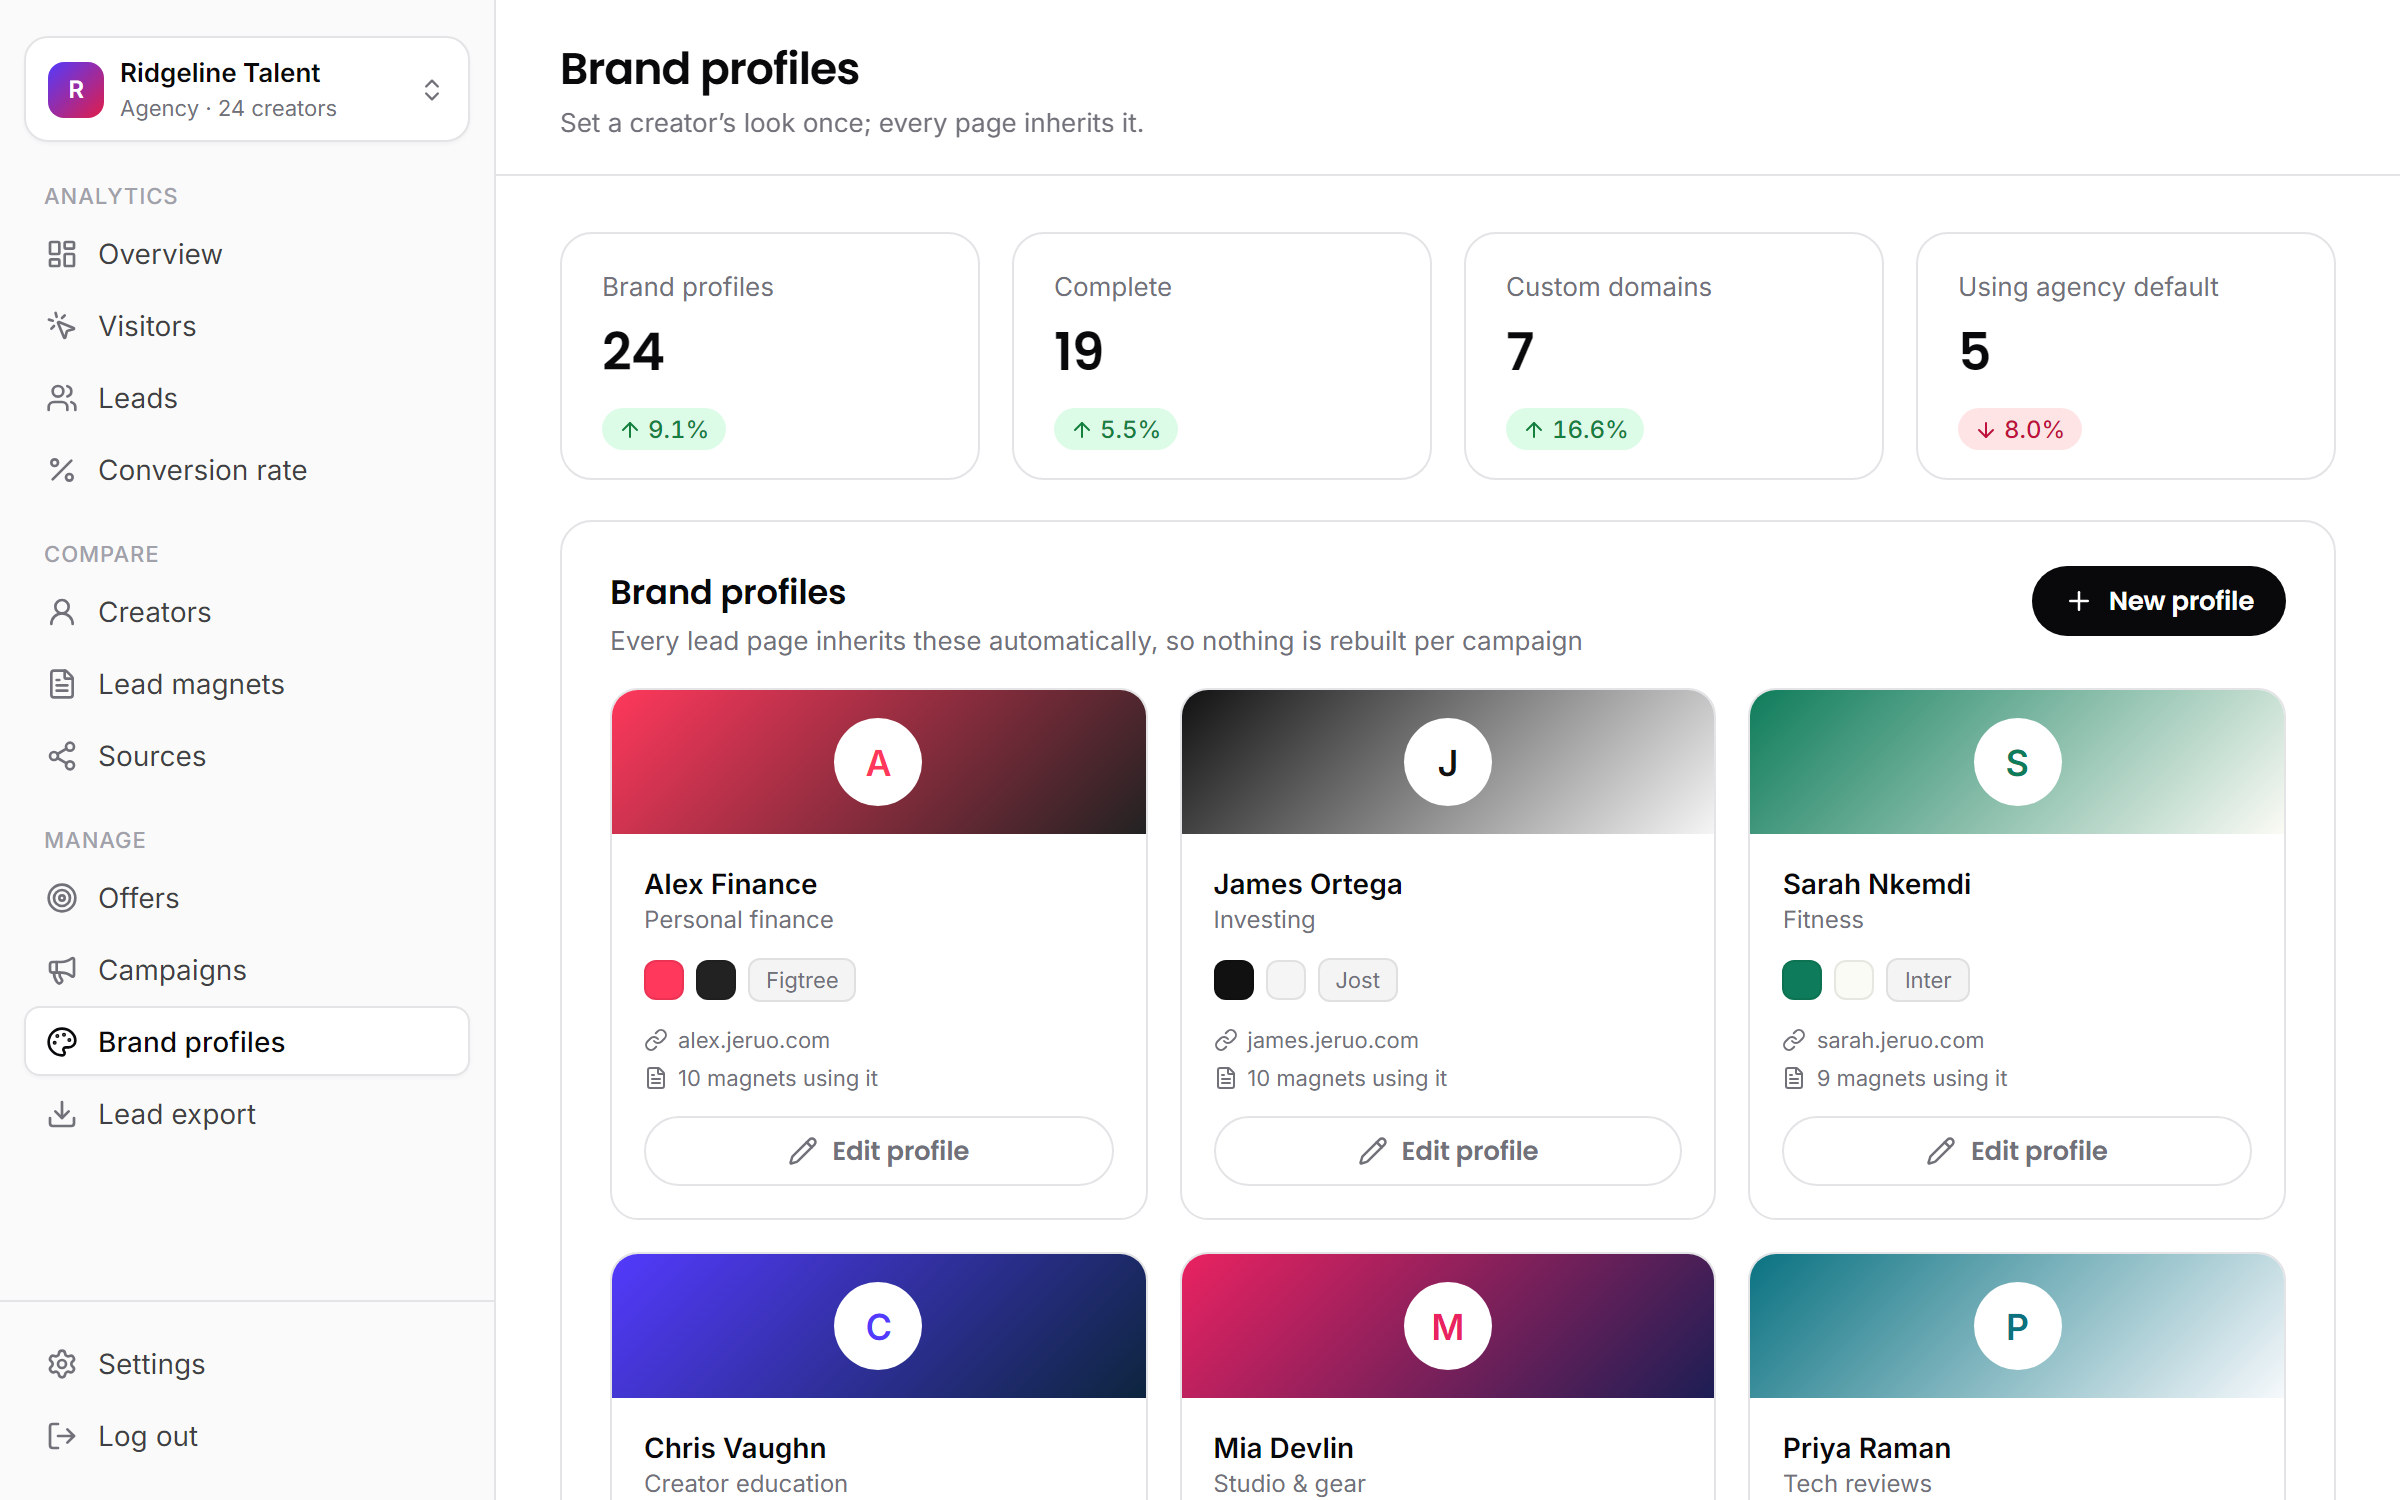
Task: Click the Custom domains 16.6% badge
Action: 1575,429
